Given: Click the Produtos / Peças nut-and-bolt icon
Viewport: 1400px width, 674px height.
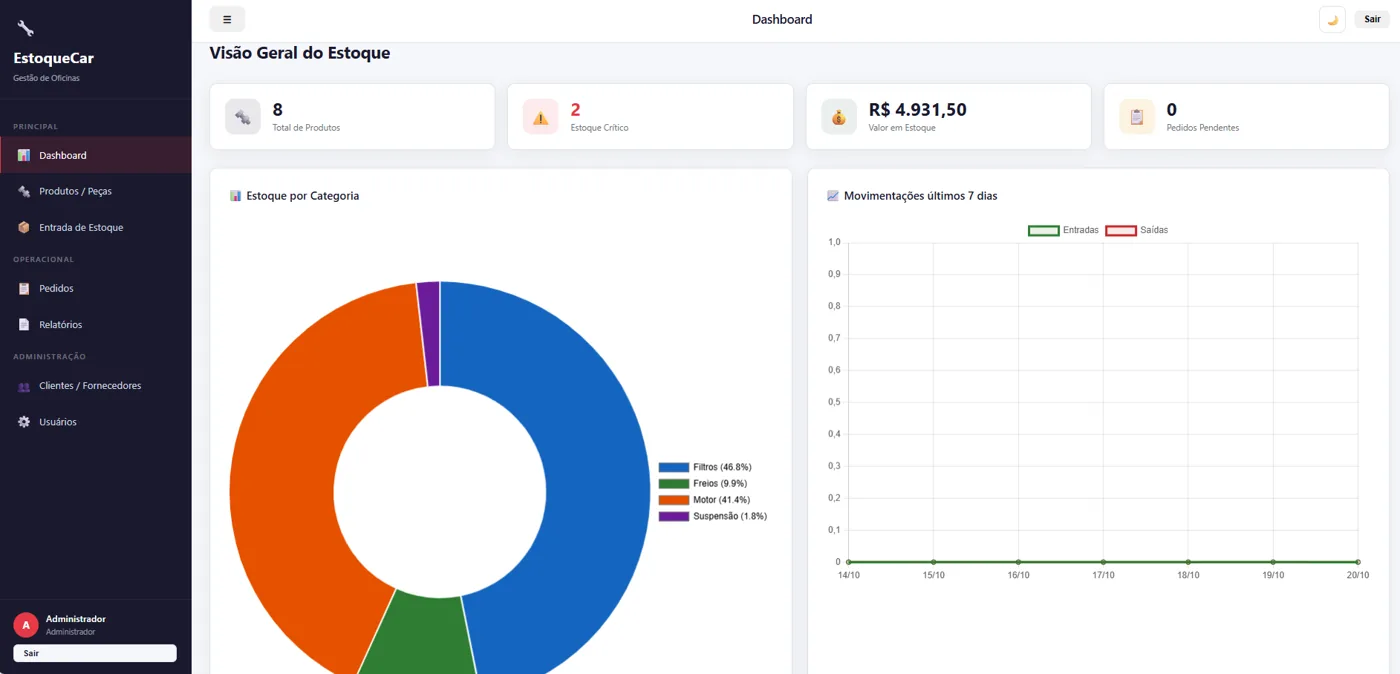Looking at the screenshot, I should [x=24, y=192].
